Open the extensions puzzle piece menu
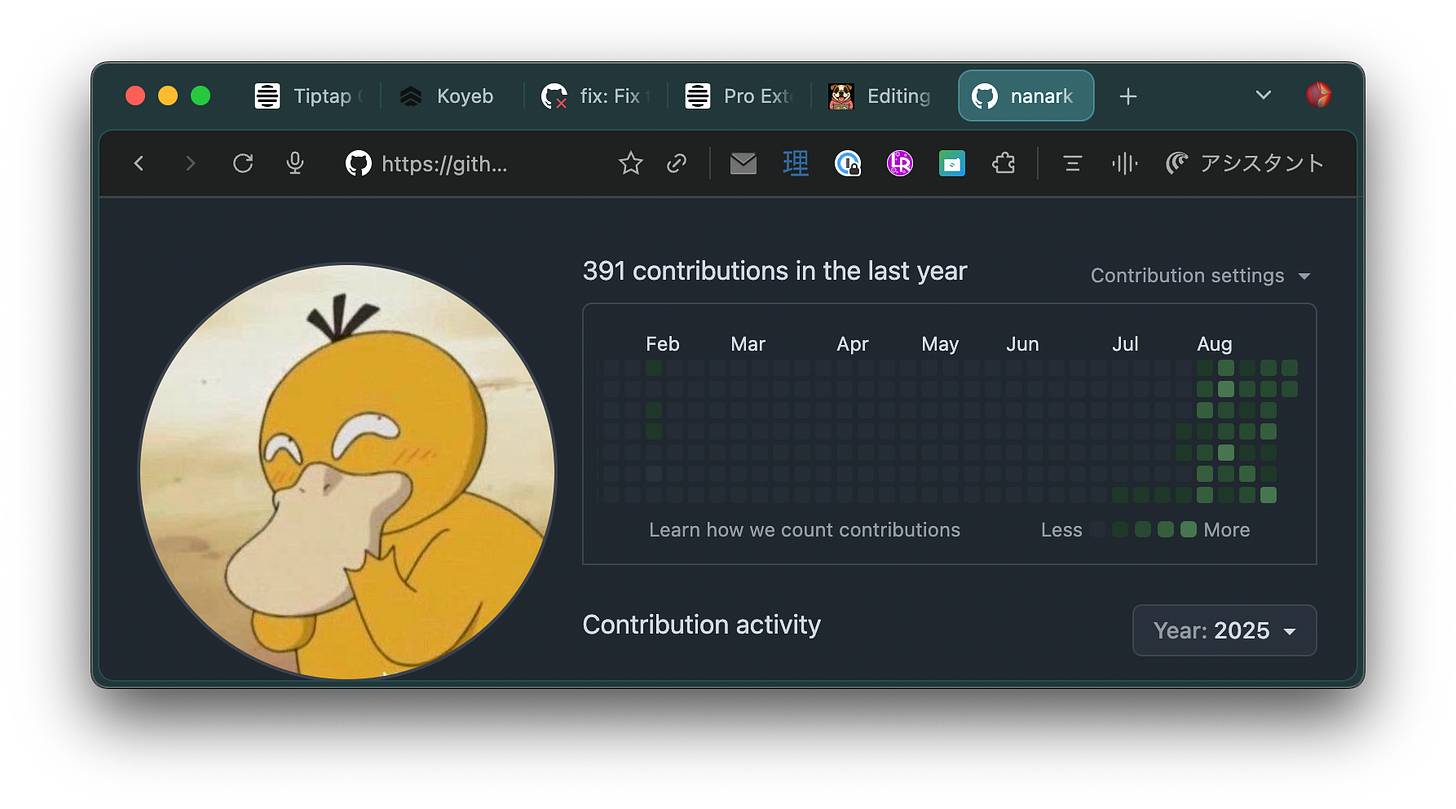1456x809 pixels. tap(1004, 163)
